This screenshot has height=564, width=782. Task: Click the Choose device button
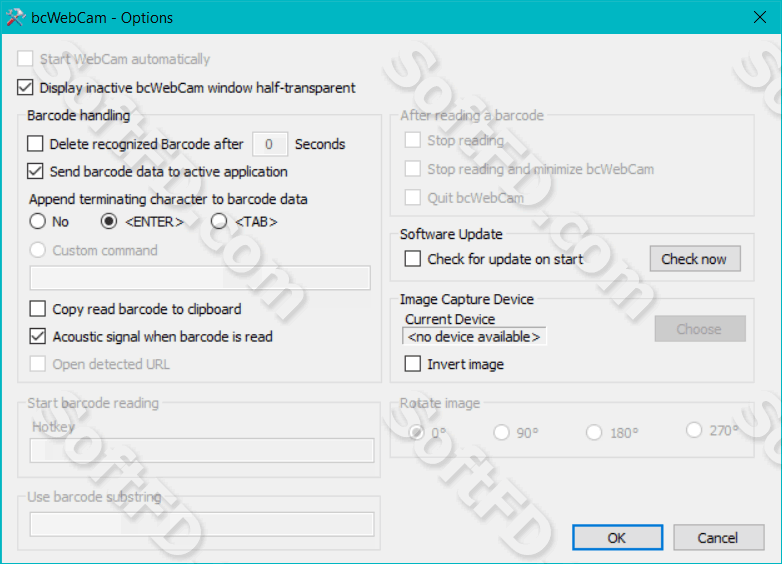pyautogui.click(x=700, y=329)
